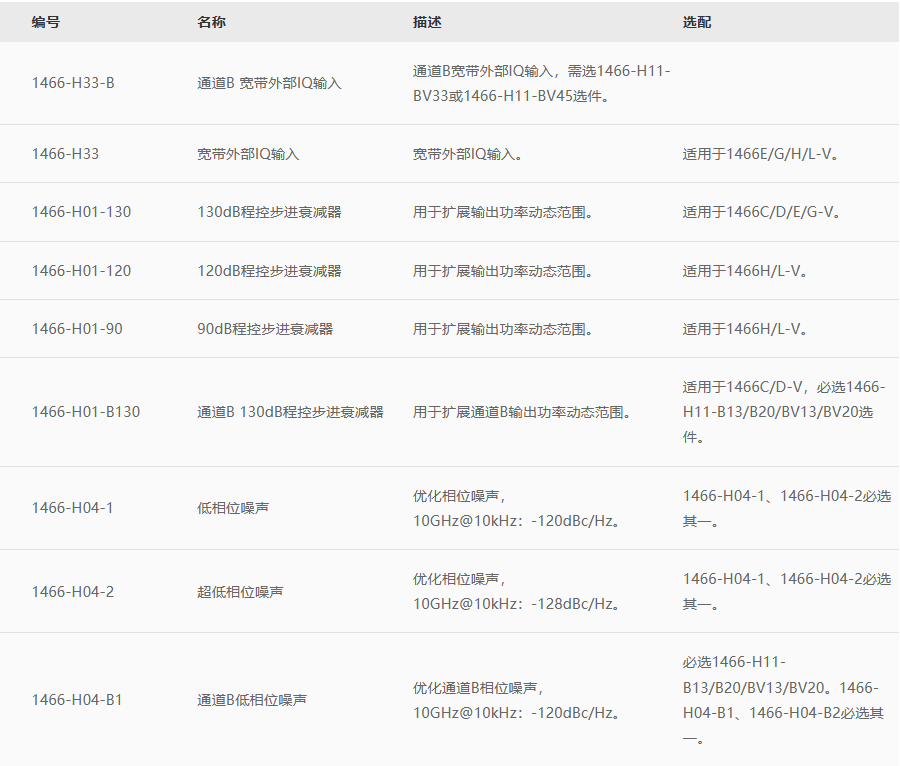Image resolution: width=900 pixels, height=766 pixels.
Task: Click the 编号 column header
Action: tap(45, 22)
